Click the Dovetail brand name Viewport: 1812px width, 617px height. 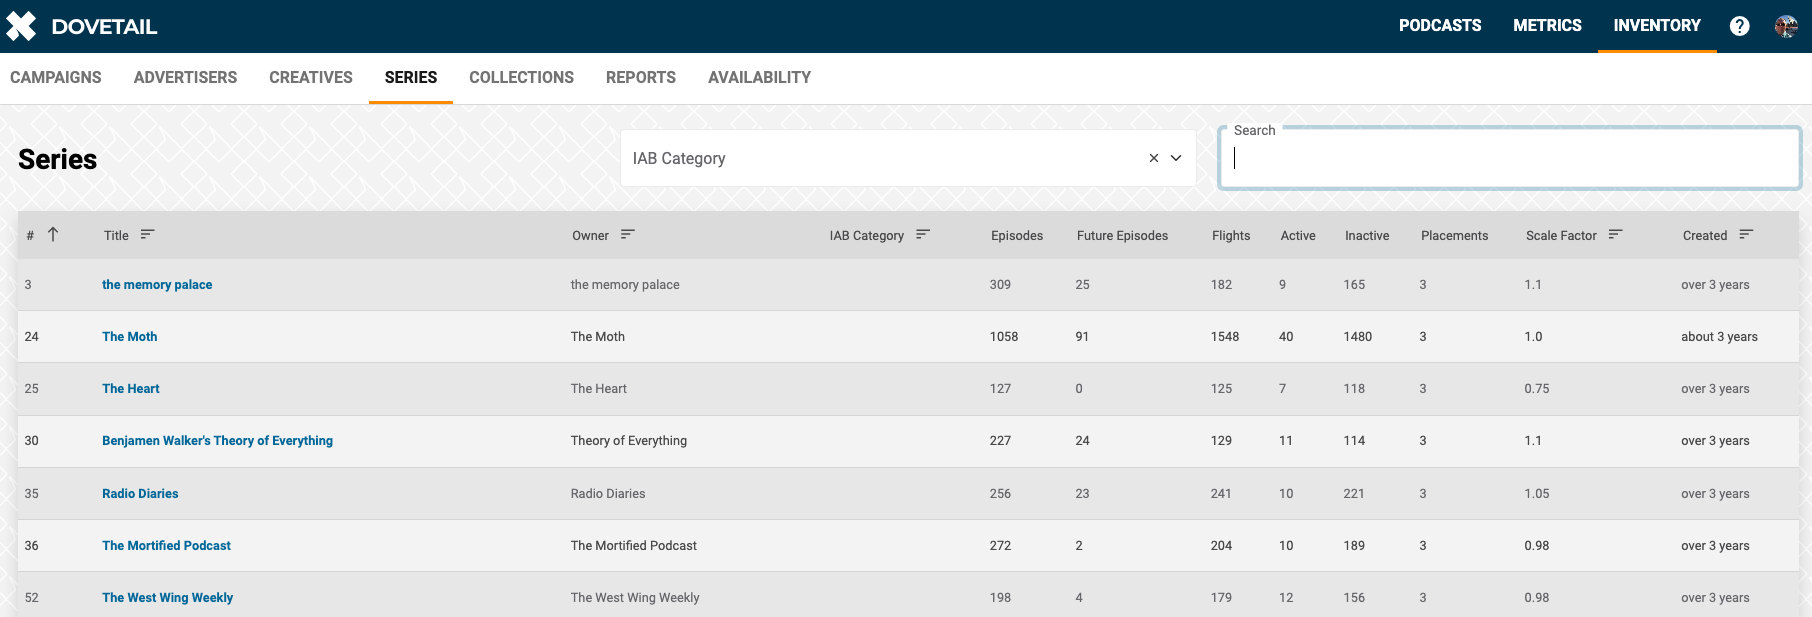(104, 27)
